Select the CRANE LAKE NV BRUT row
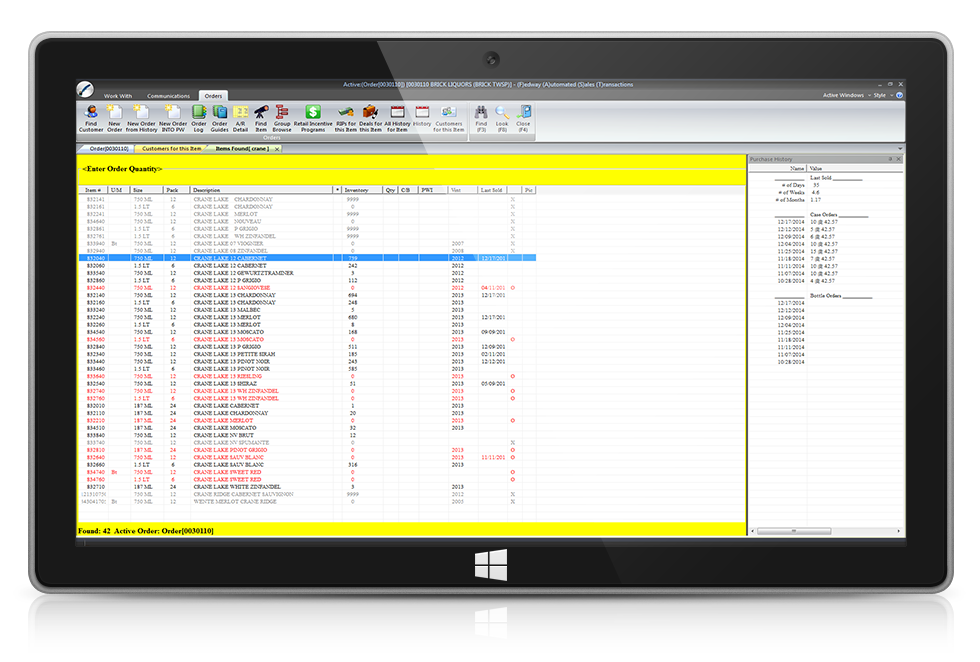The image size is (980, 662). tap(307, 435)
